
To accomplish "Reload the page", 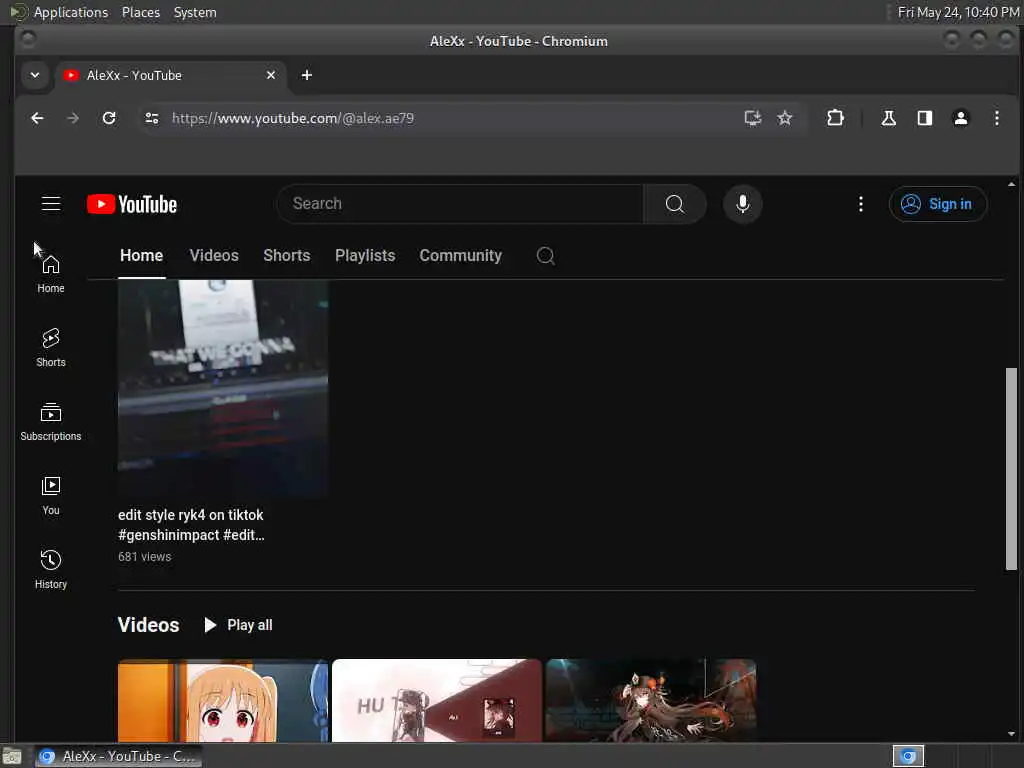I will (109, 118).
